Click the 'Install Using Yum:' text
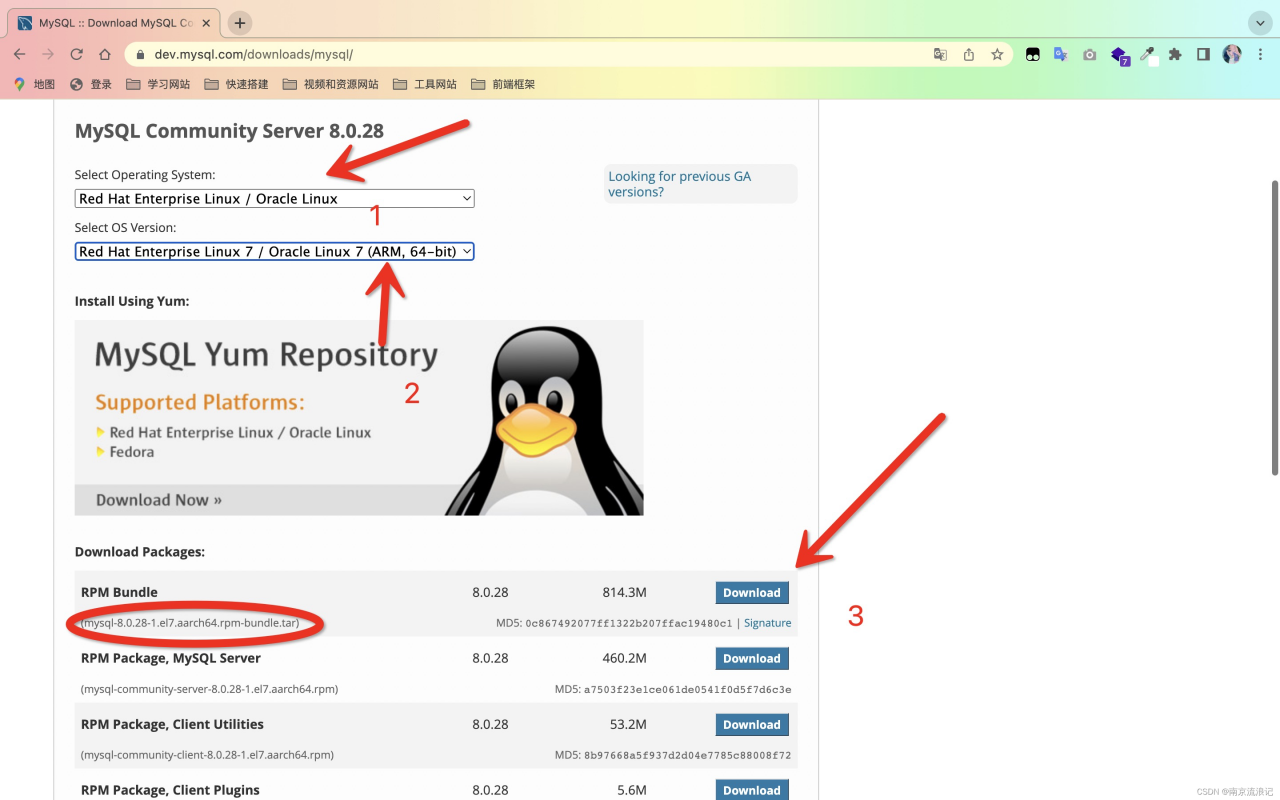This screenshot has width=1280, height=800. pyautogui.click(x=132, y=301)
